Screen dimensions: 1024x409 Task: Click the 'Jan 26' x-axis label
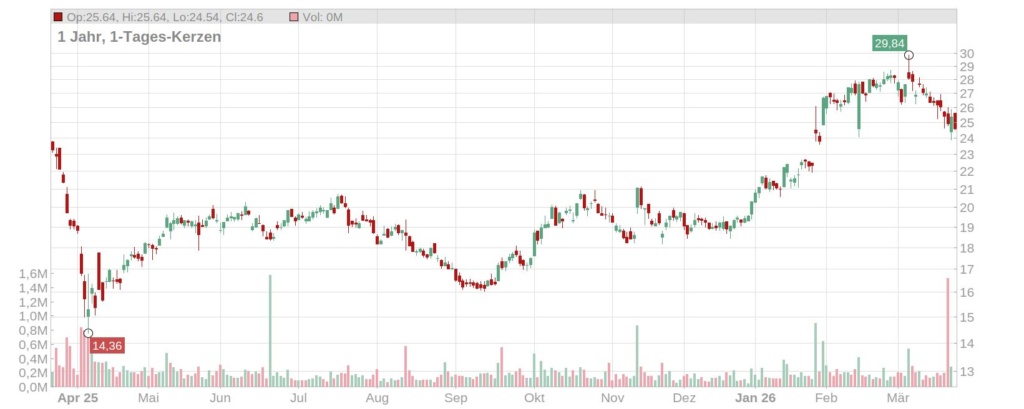point(756,398)
